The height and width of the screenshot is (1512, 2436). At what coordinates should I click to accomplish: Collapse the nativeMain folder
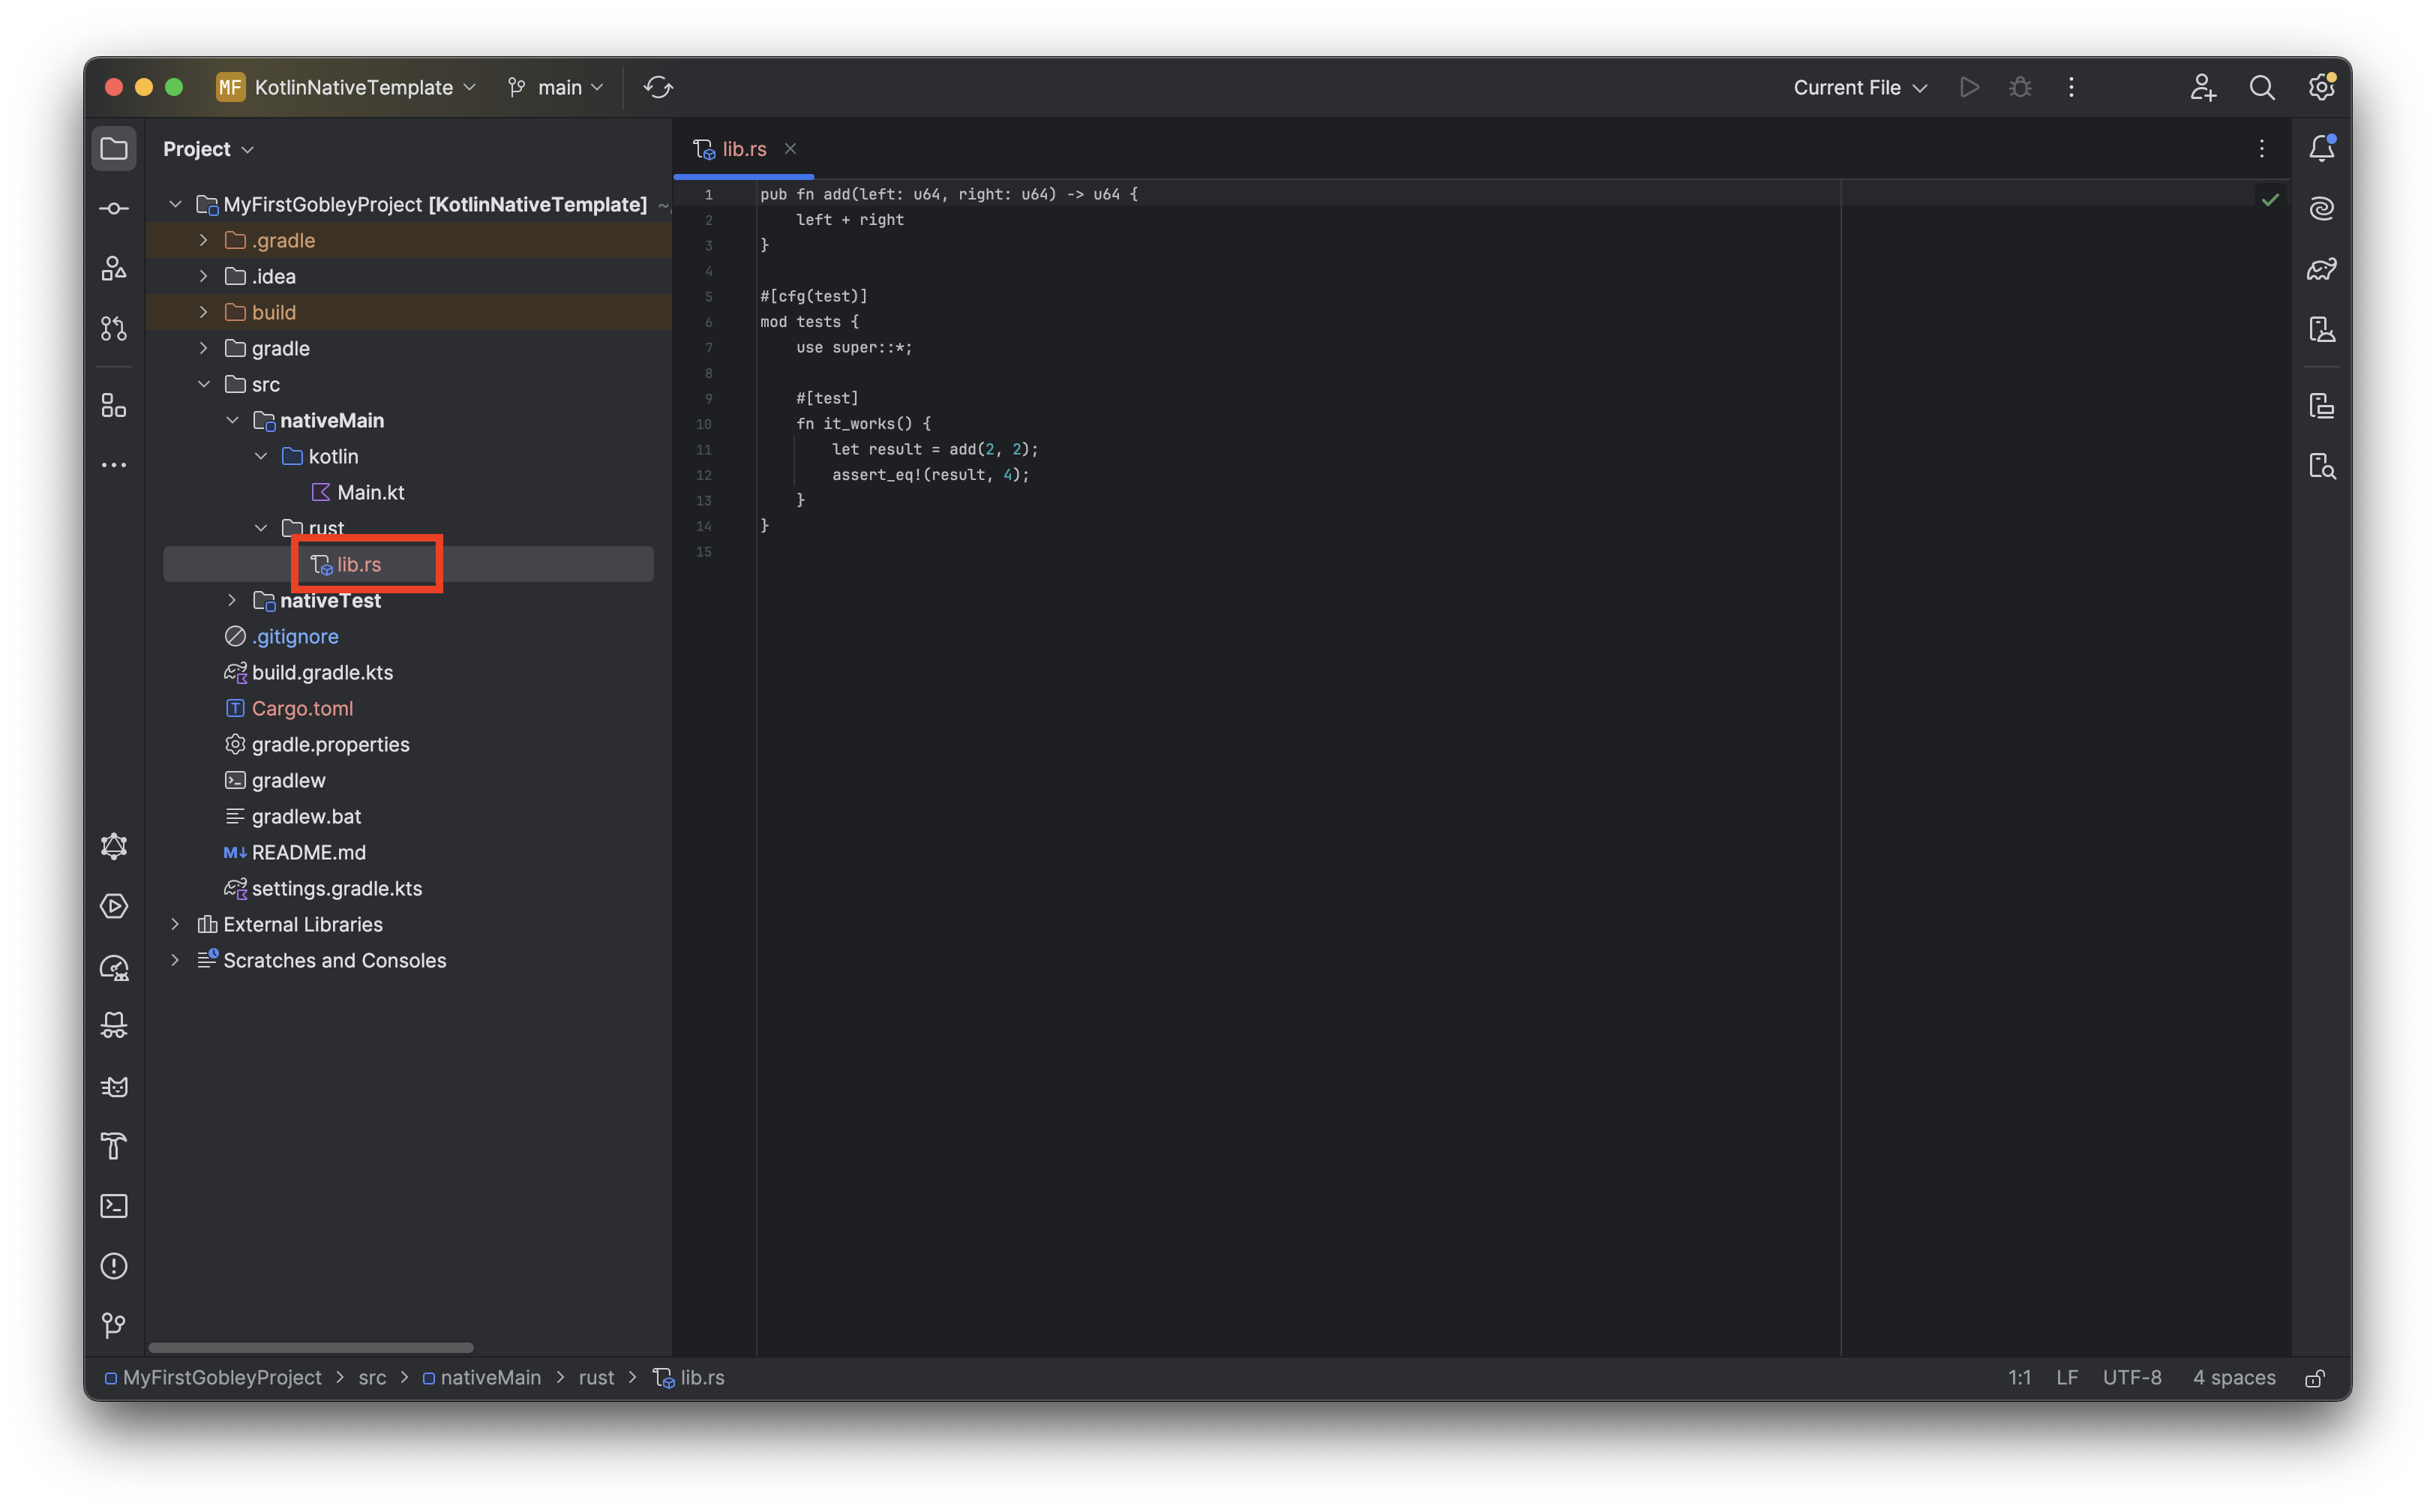coord(232,420)
